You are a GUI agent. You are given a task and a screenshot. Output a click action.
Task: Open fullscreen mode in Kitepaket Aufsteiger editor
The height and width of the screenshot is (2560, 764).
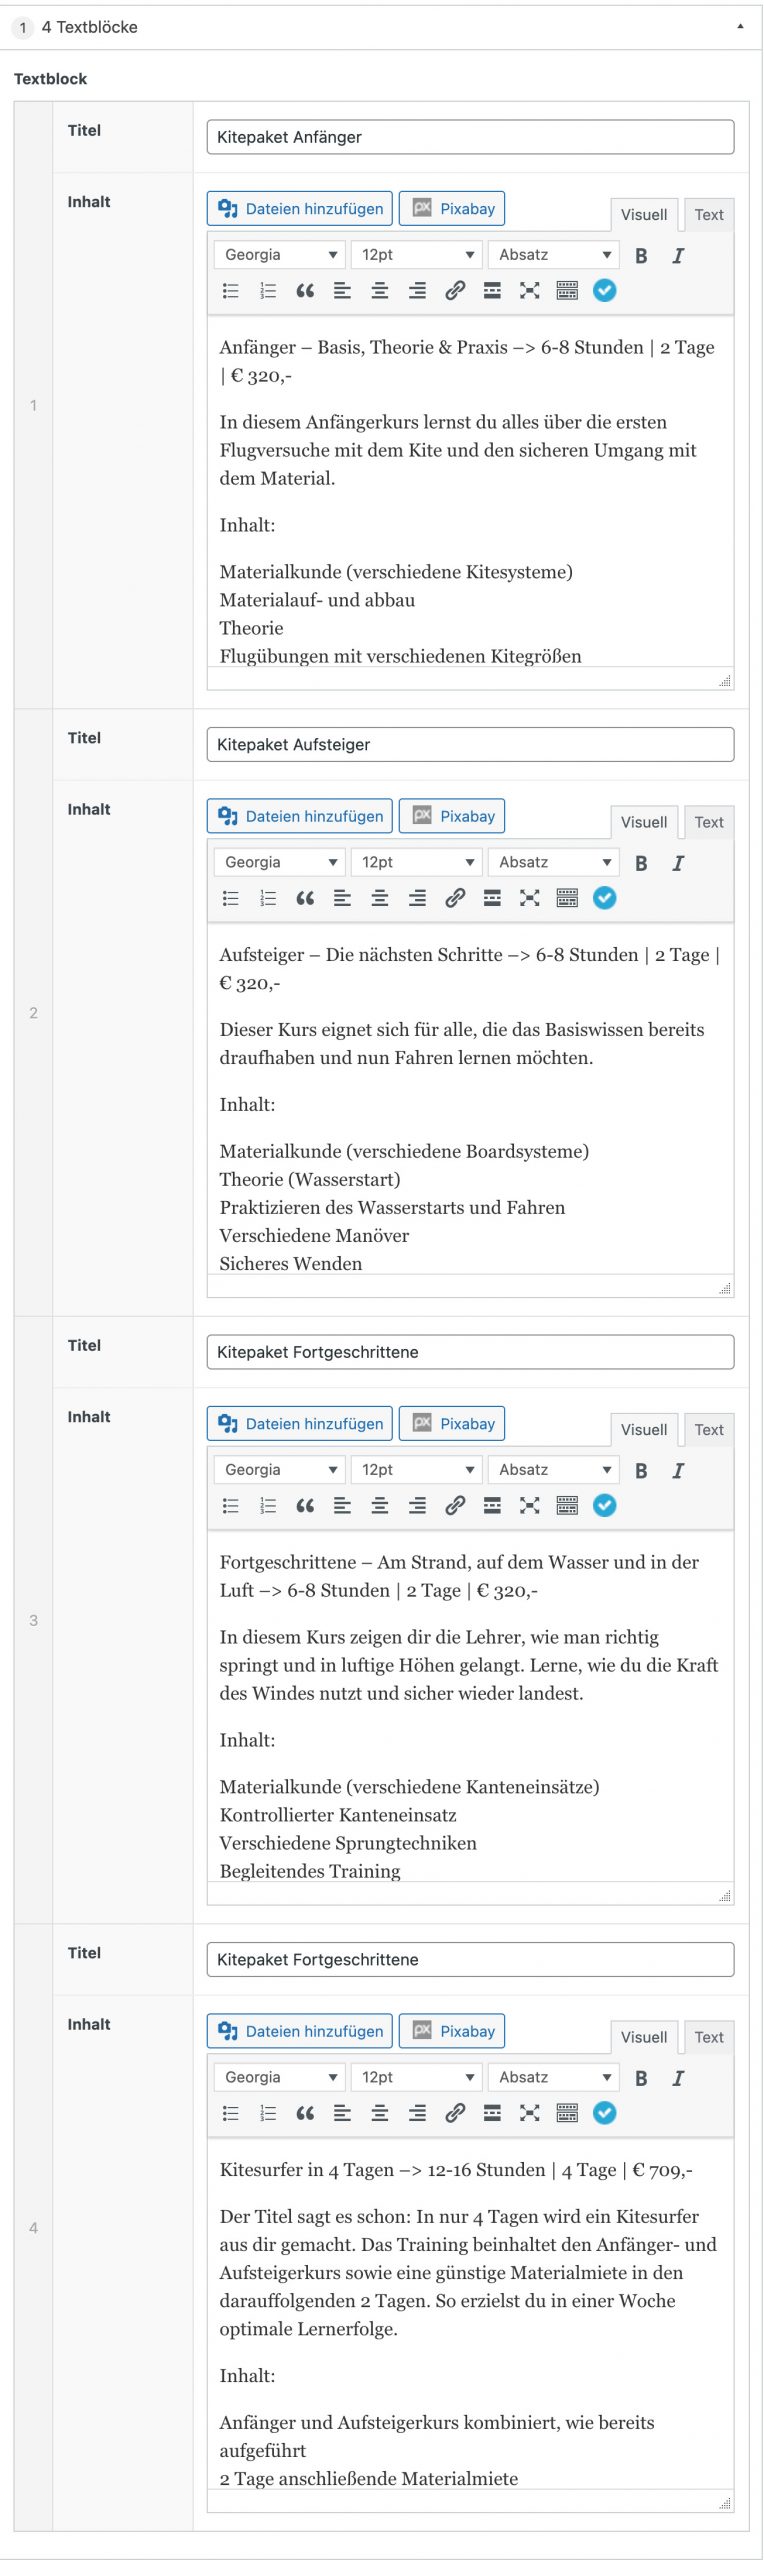tap(530, 898)
